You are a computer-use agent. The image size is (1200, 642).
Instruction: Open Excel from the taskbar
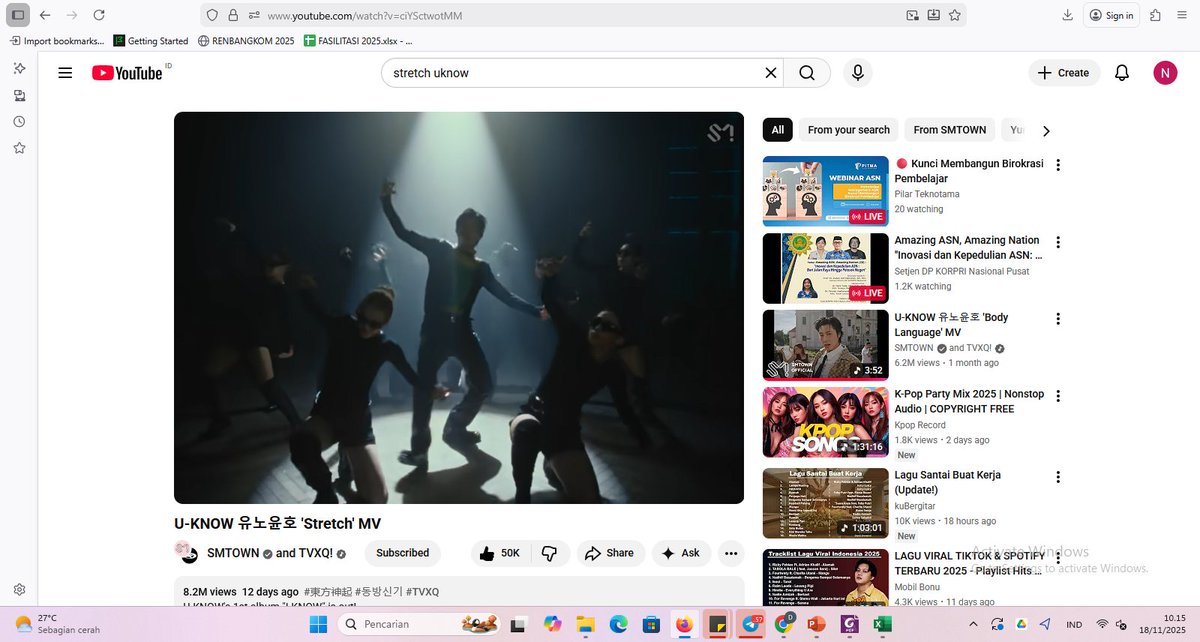tap(881, 624)
